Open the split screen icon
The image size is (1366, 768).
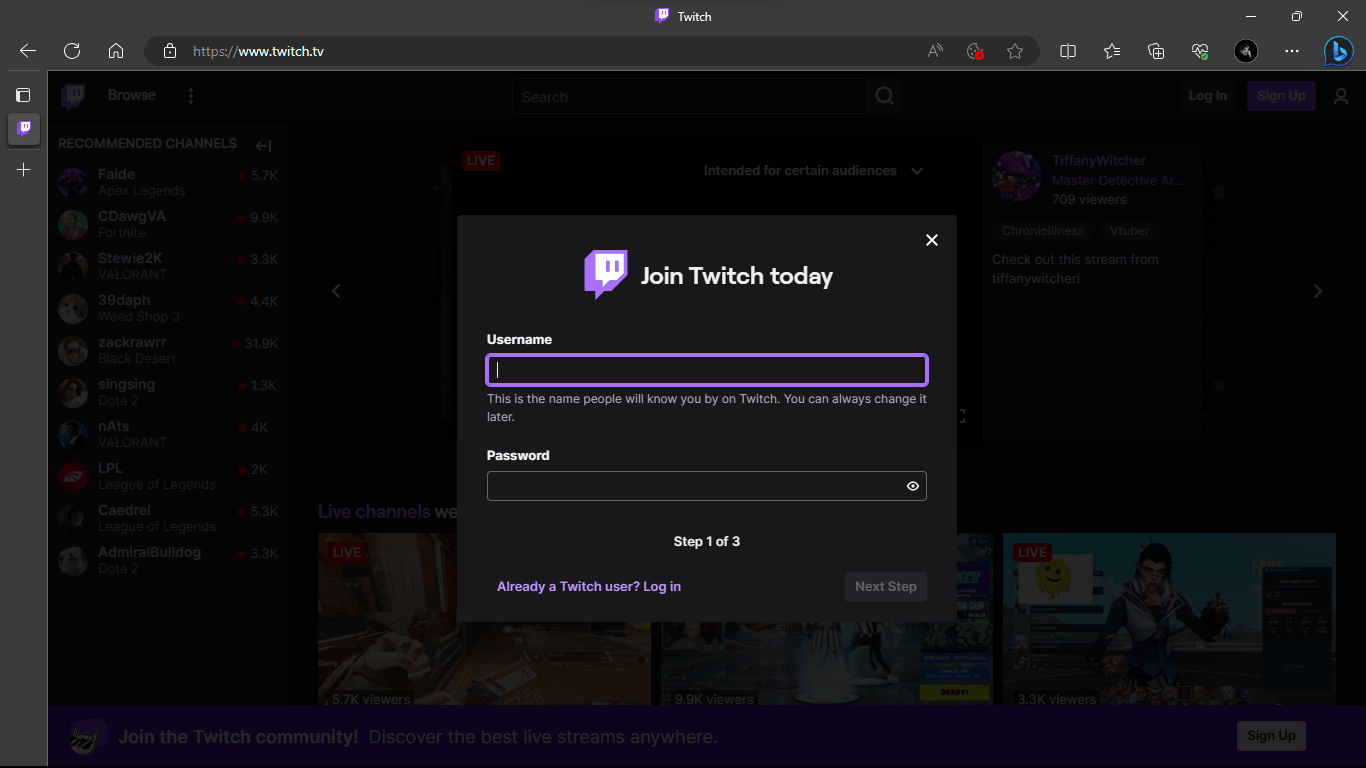[1068, 51]
